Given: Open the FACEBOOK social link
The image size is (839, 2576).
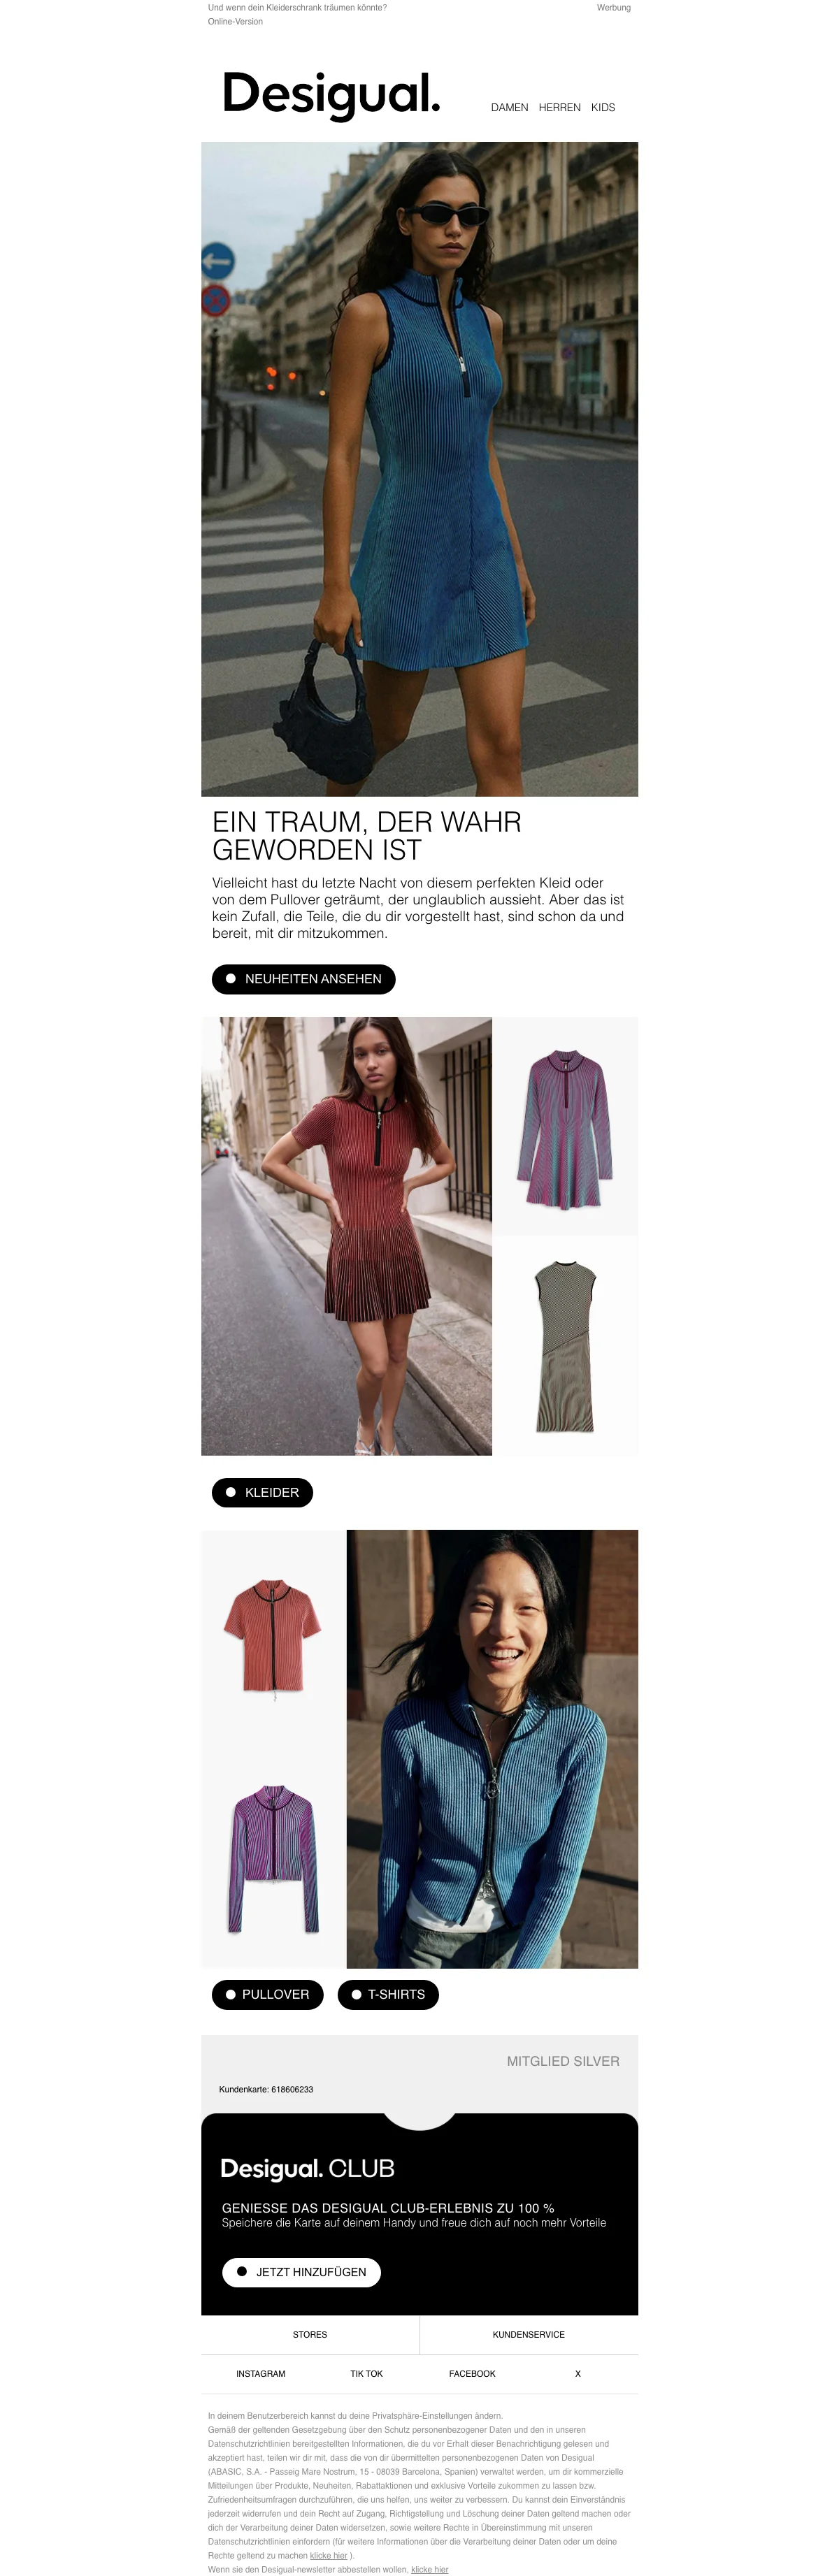Looking at the screenshot, I should point(472,2374).
